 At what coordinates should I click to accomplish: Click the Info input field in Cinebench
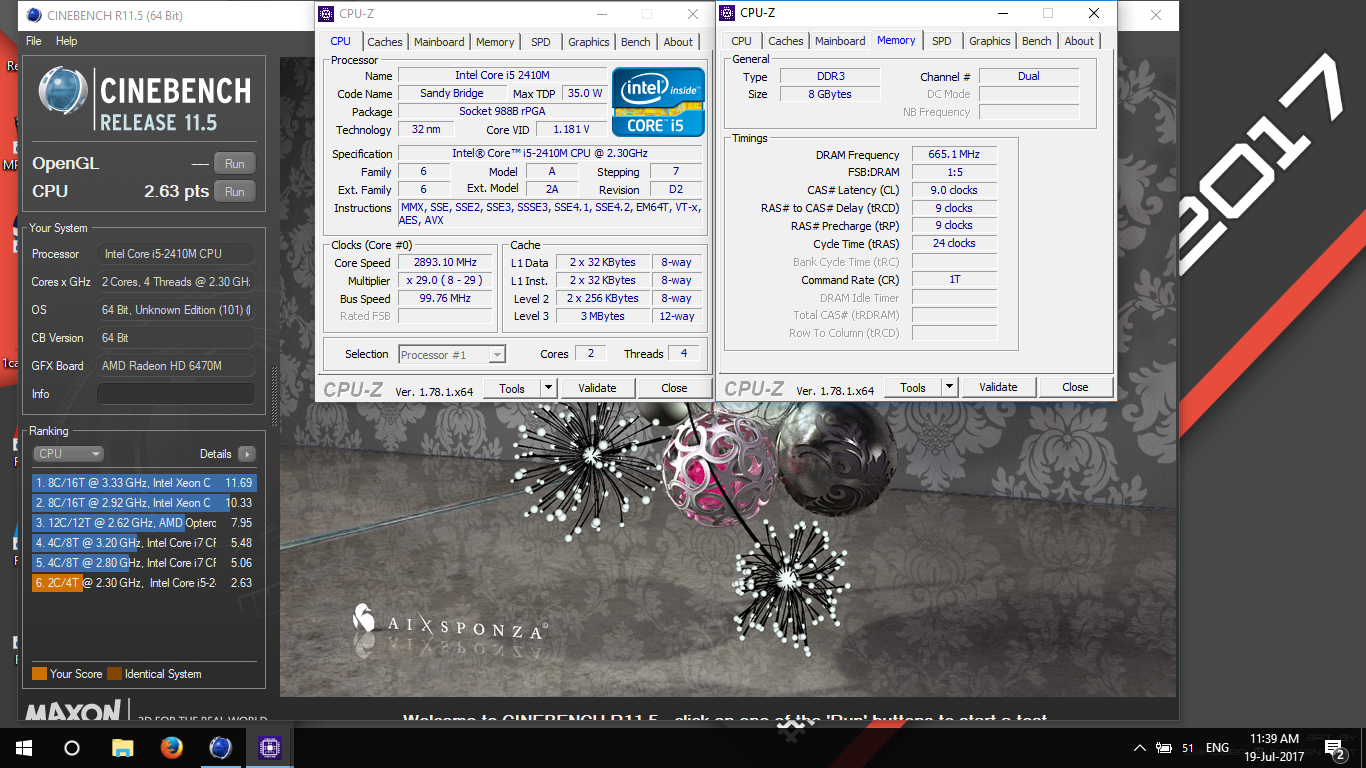pos(175,394)
